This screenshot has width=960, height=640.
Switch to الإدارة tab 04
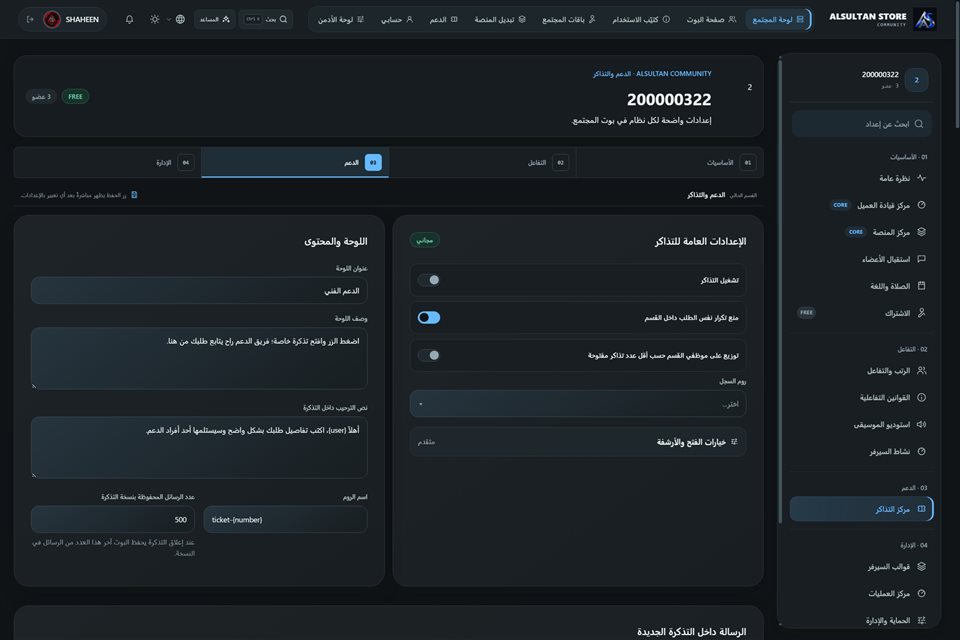coord(107,162)
